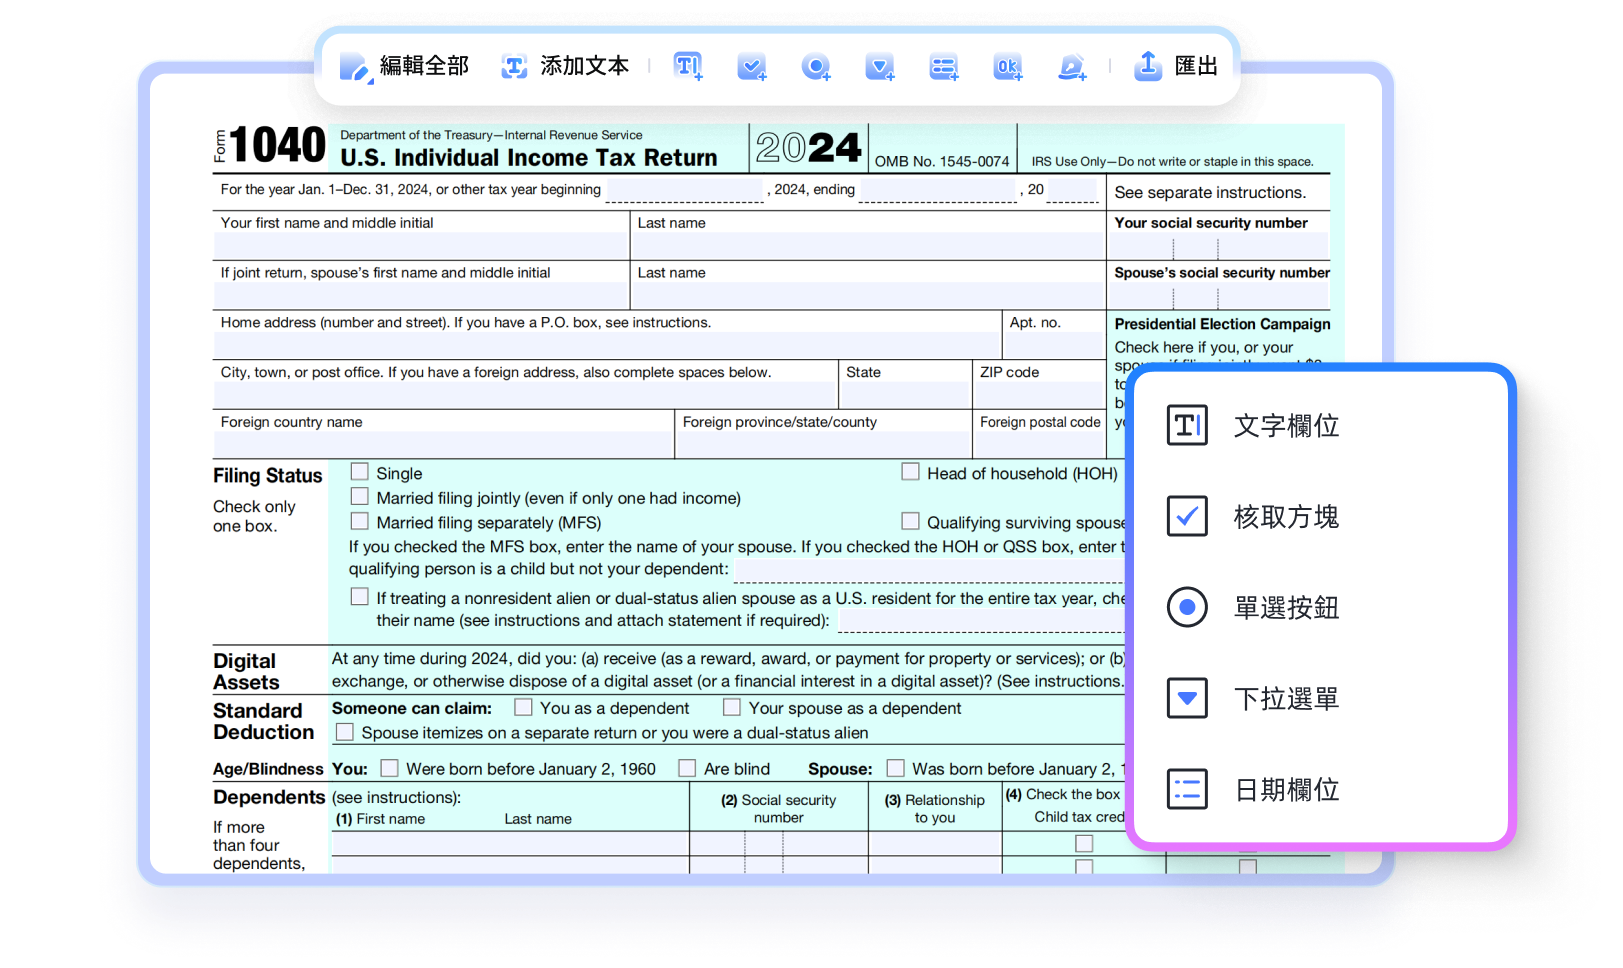Click the 'Digital Assets' heading
Image resolution: width=1623 pixels, height=968 pixels.
pos(246,671)
